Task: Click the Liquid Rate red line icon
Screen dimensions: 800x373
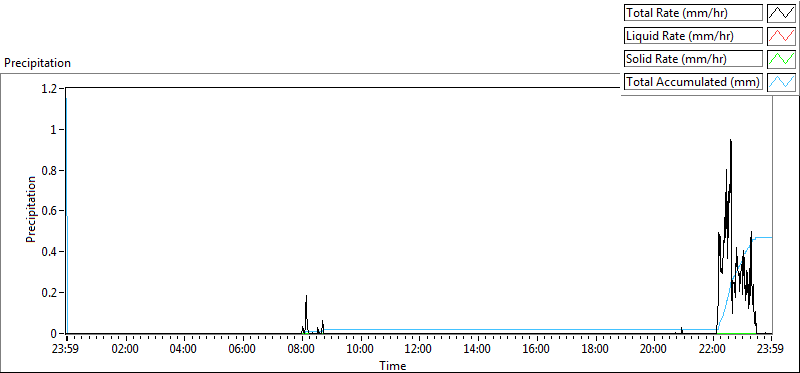Action: (x=782, y=36)
